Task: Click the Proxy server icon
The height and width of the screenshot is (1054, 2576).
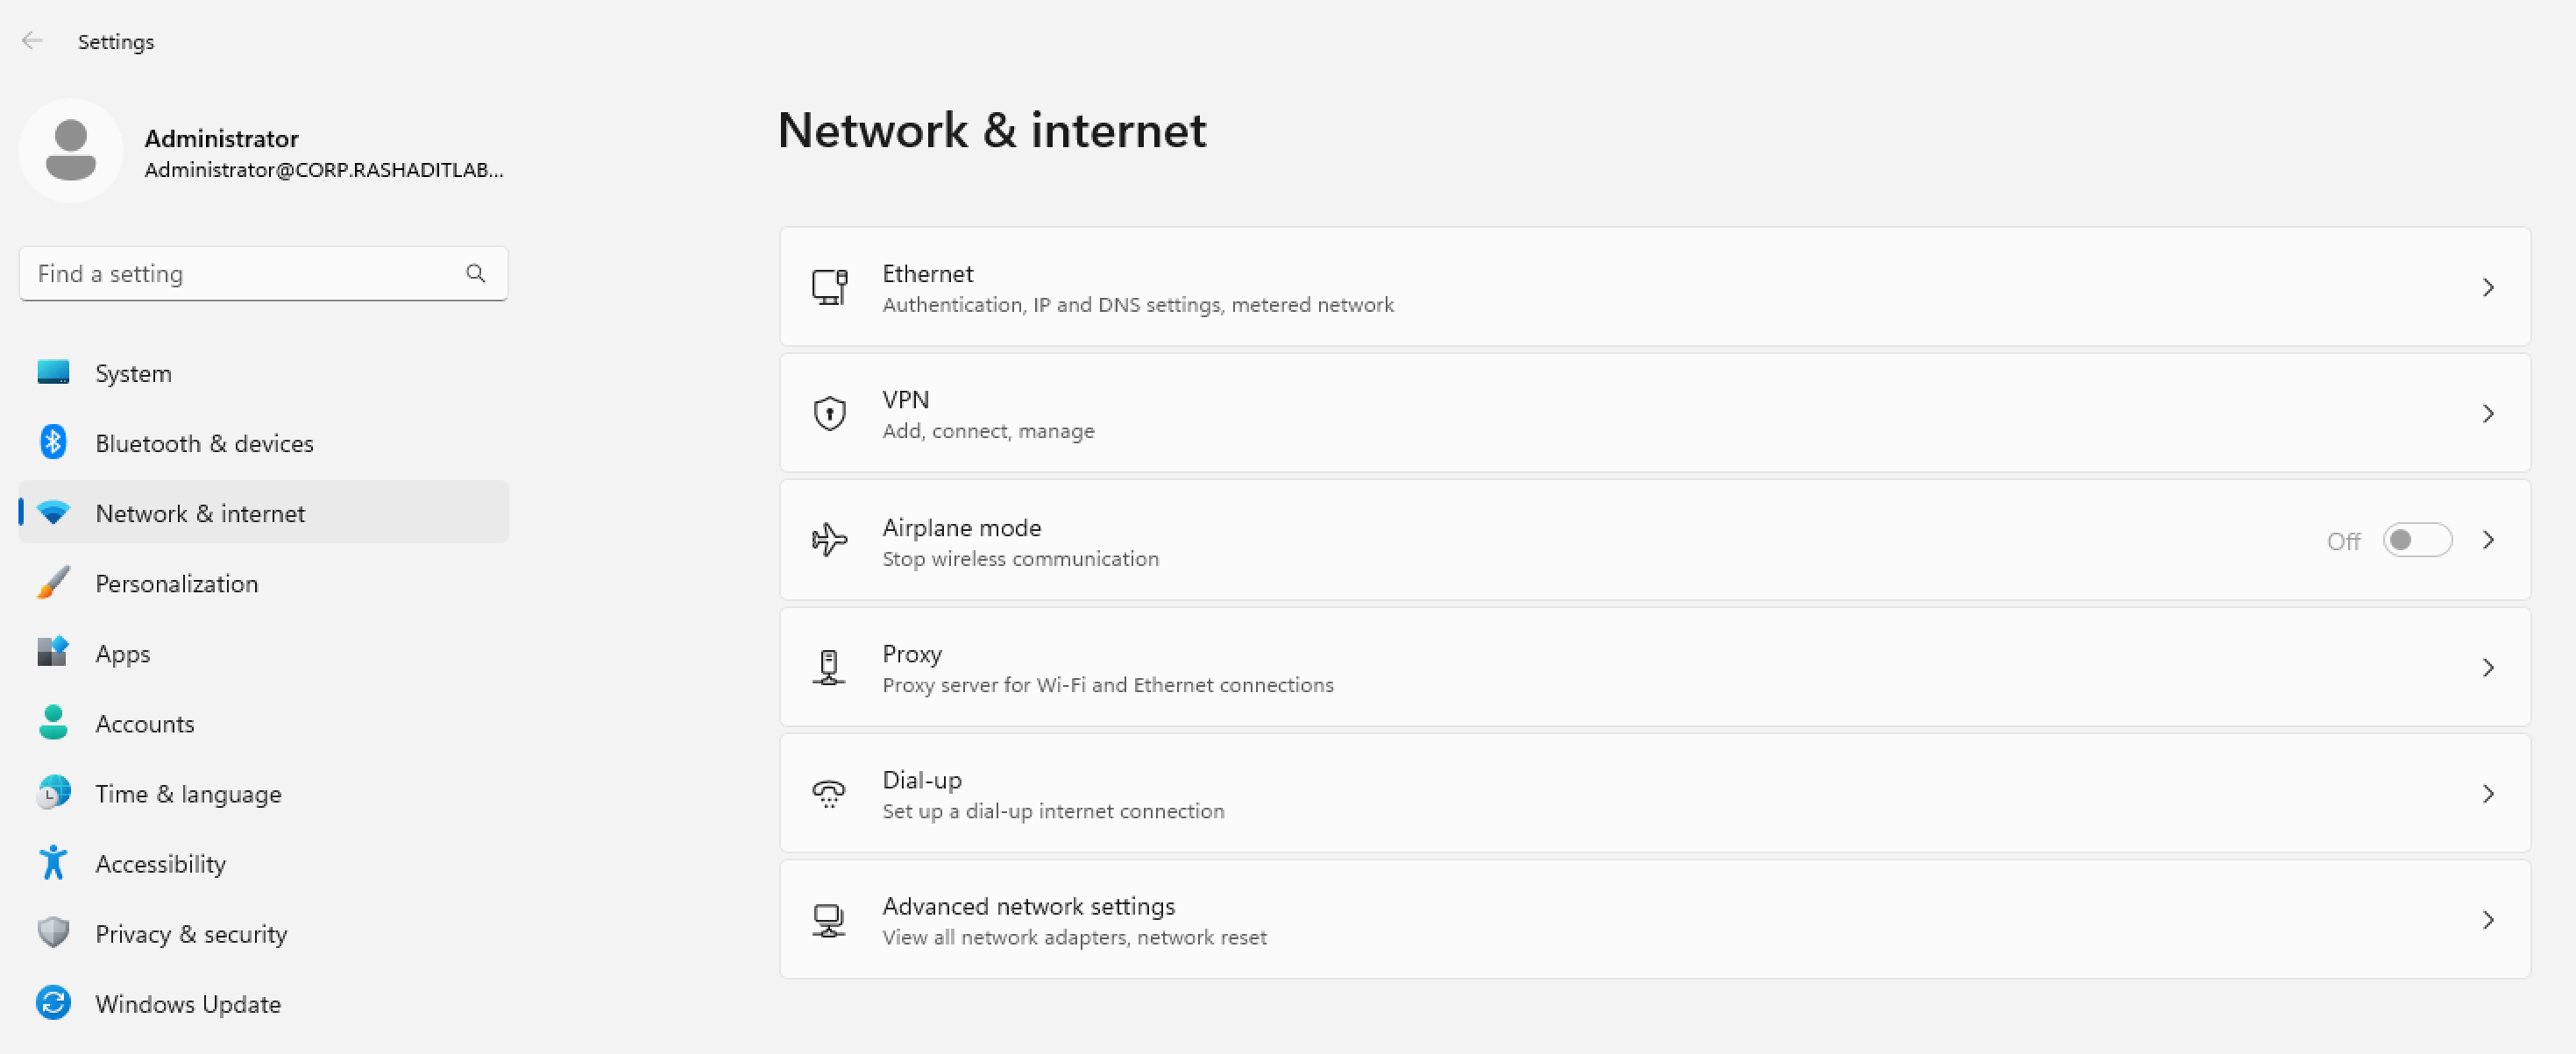Action: [829, 667]
